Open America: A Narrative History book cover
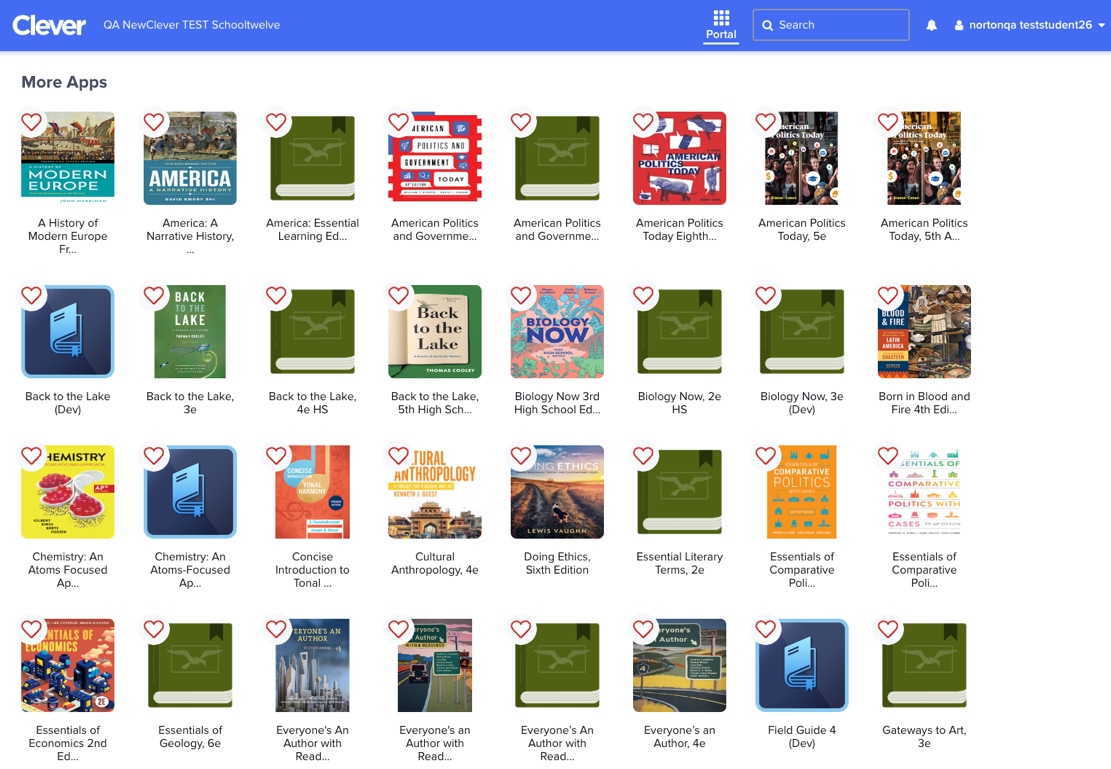 [190, 158]
